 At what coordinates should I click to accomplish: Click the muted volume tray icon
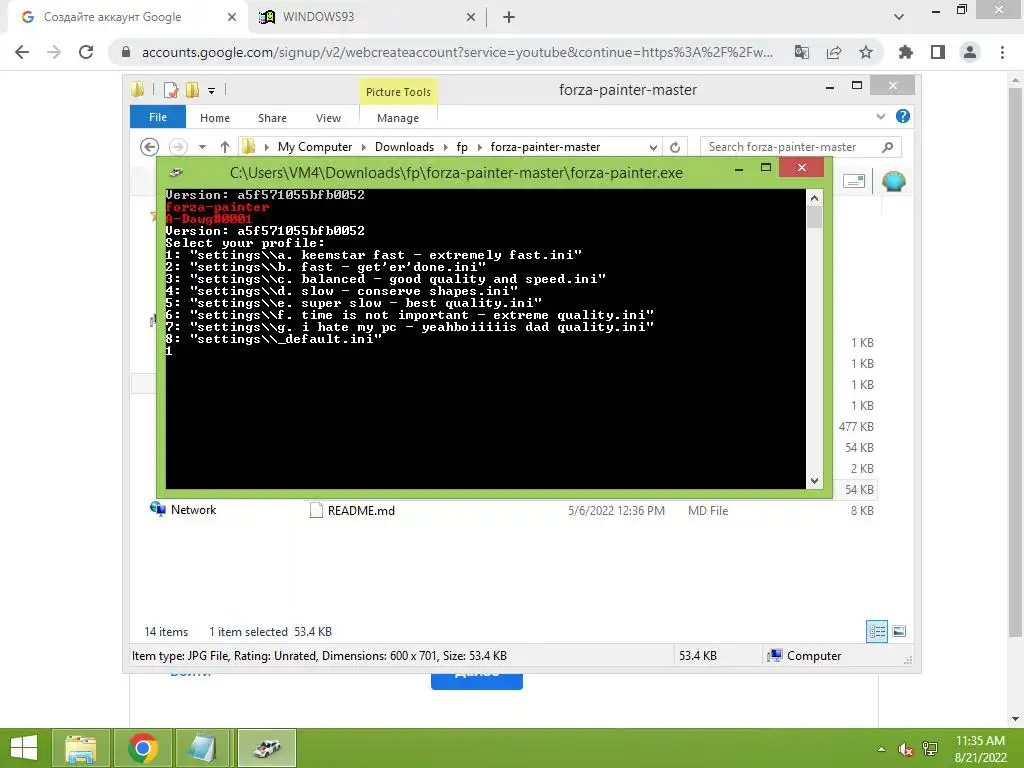pyautogui.click(x=905, y=750)
